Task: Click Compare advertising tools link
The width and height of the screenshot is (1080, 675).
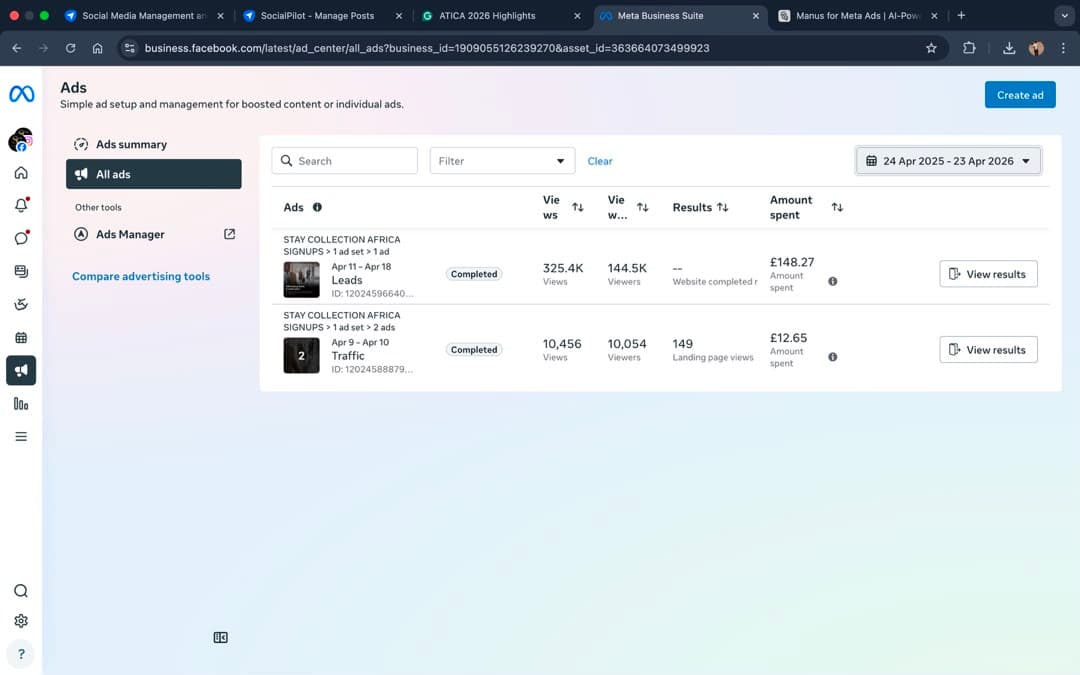Action: tap(141, 276)
